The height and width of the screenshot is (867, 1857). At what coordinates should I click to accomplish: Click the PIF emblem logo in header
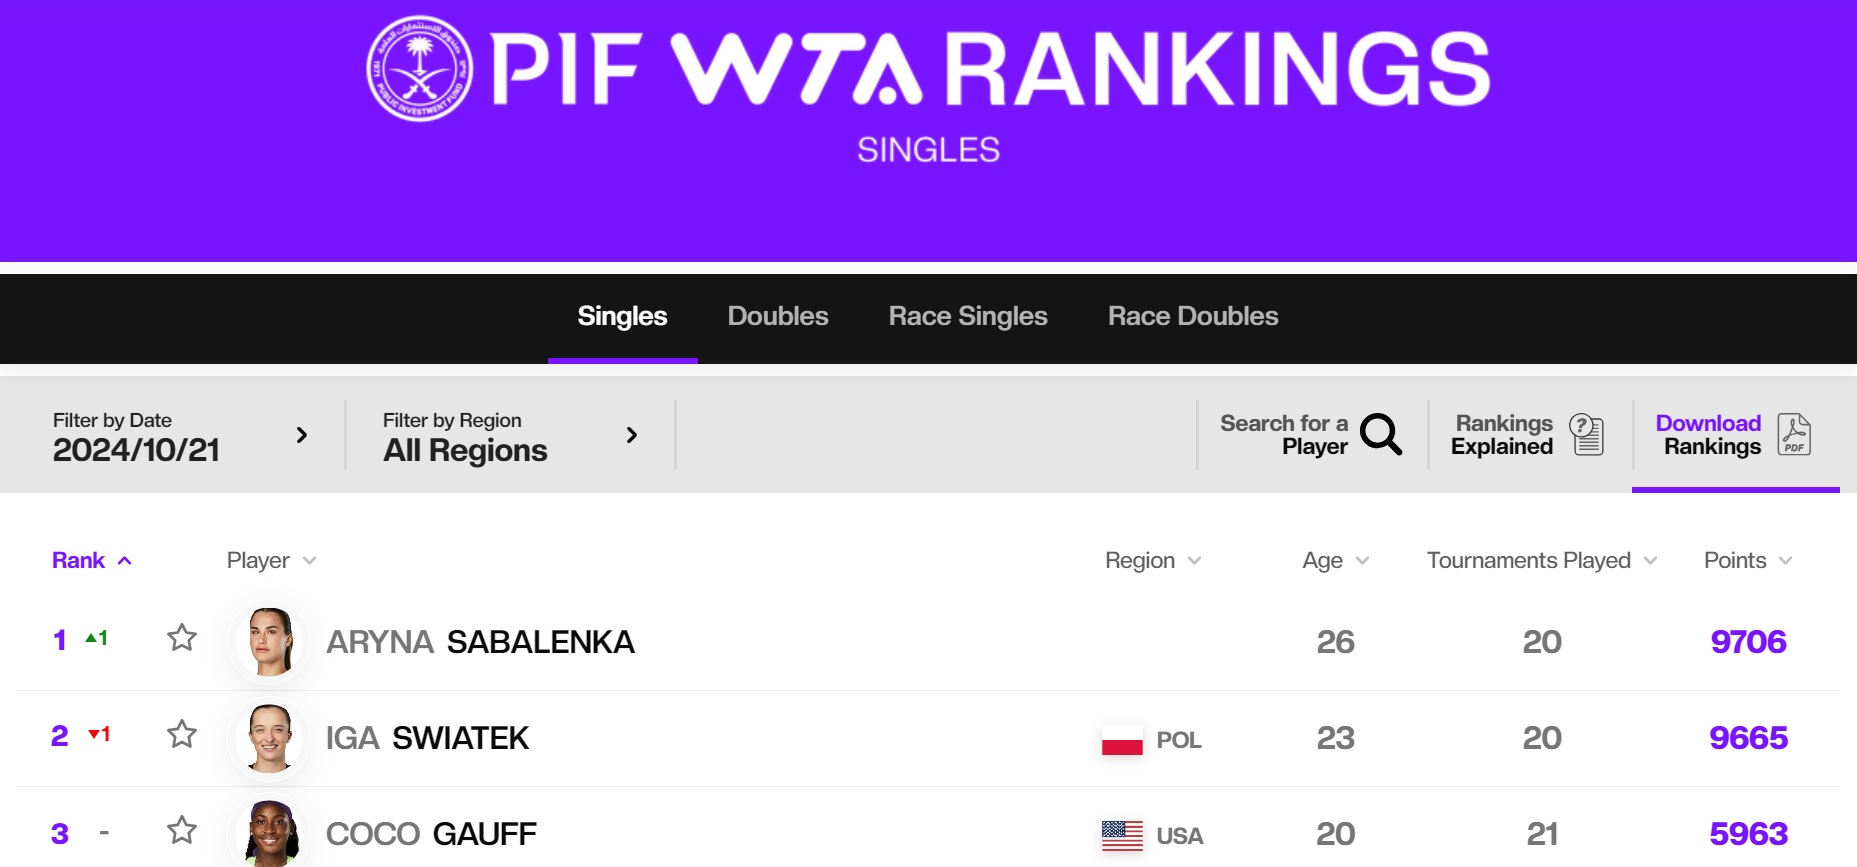420,68
